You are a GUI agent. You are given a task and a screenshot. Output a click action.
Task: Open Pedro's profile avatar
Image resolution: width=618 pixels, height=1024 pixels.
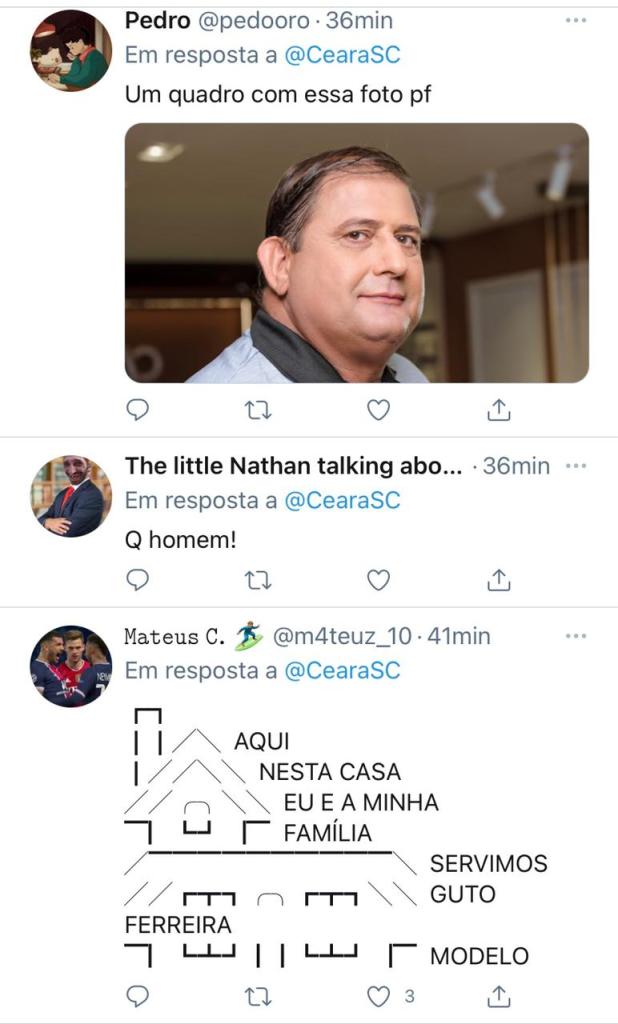(70, 51)
